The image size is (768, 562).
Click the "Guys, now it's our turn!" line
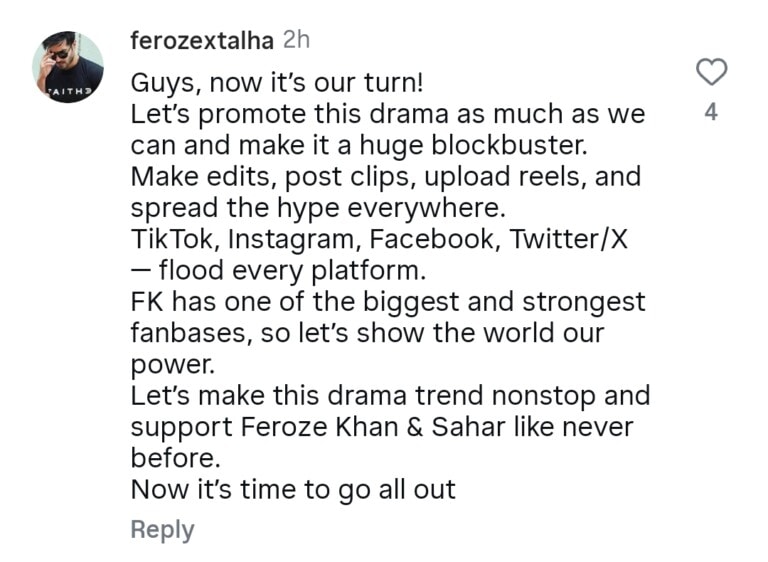point(264,82)
